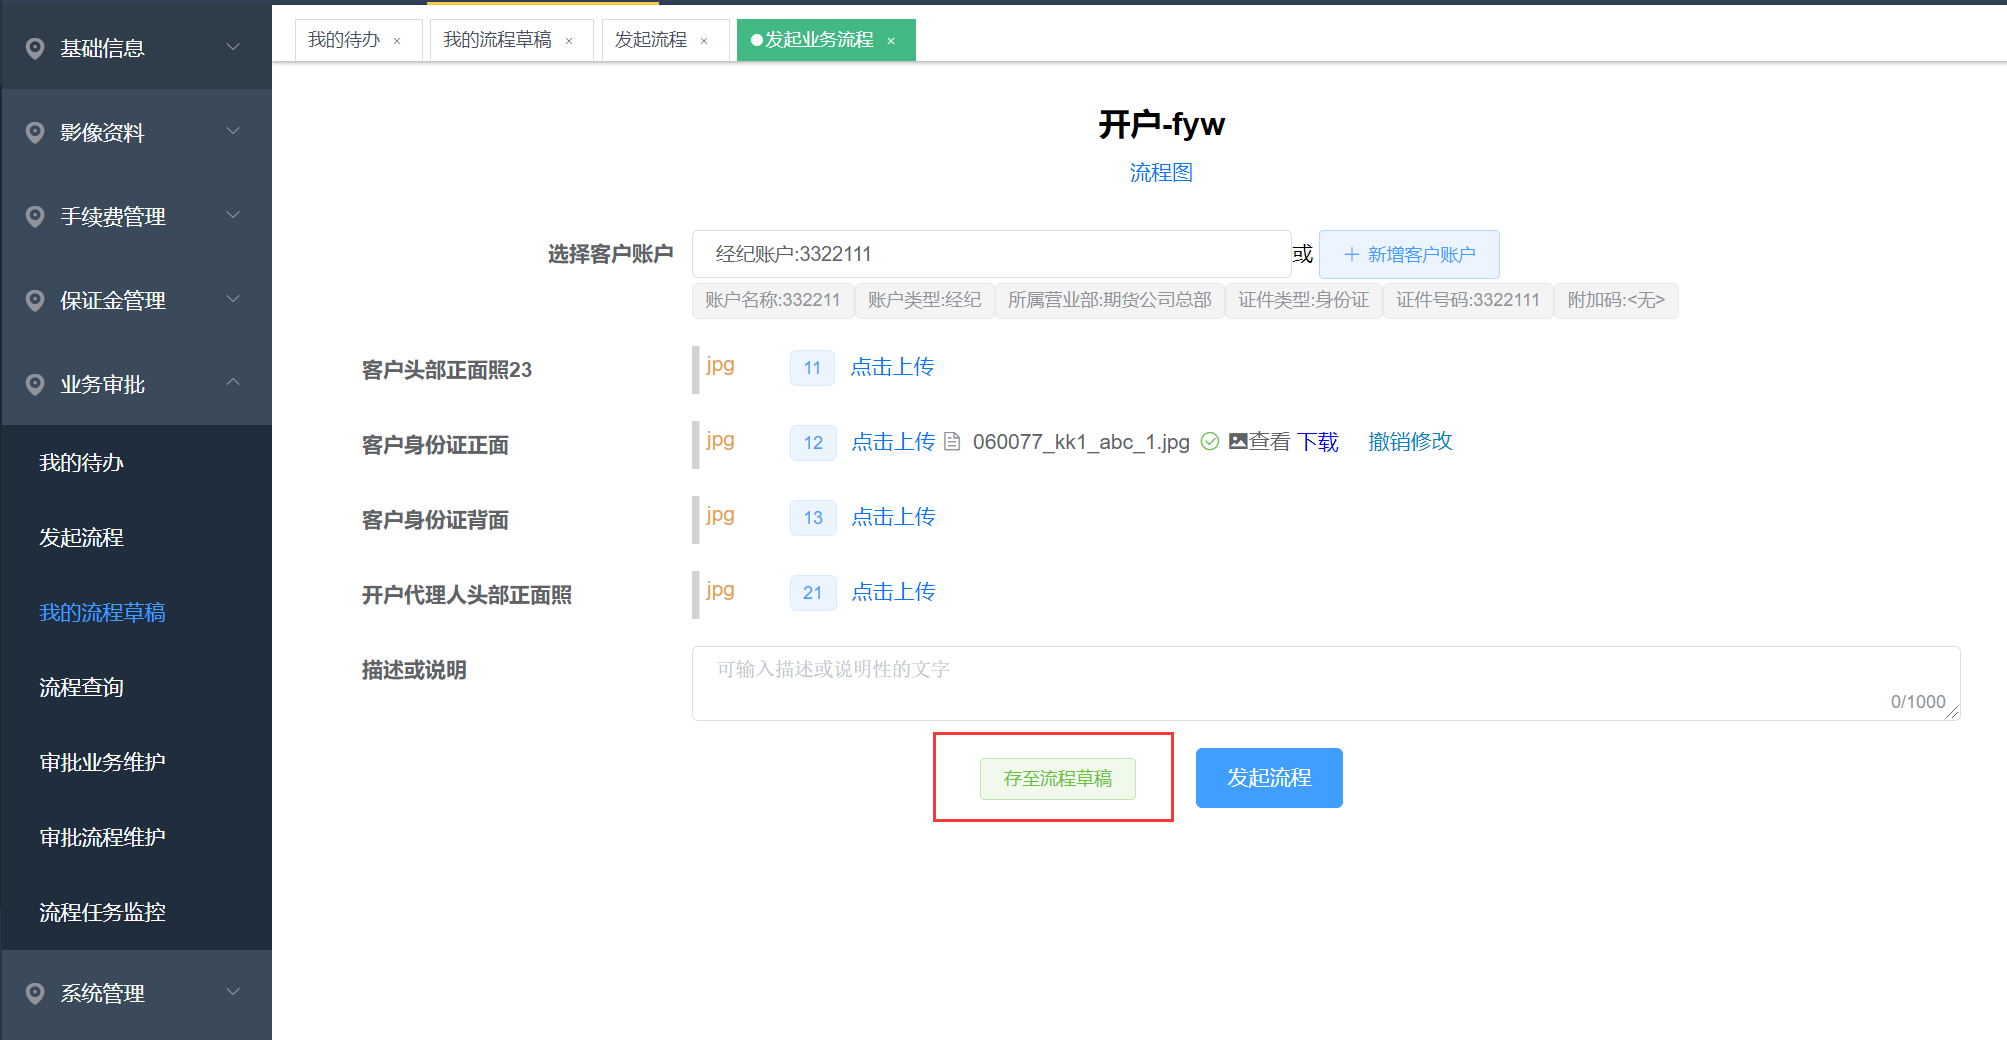This screenshot has width=2007, height=1040.
Task: Click the 下载 link
Action: [1318, 442]
